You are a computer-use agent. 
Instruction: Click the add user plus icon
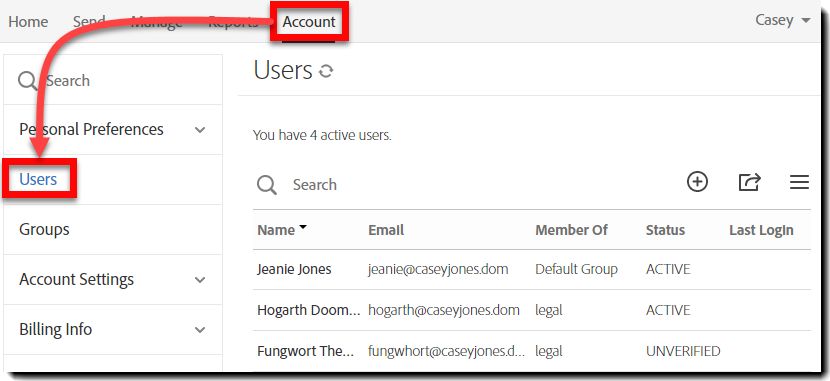pyautogui.click(x=697, y=182)
